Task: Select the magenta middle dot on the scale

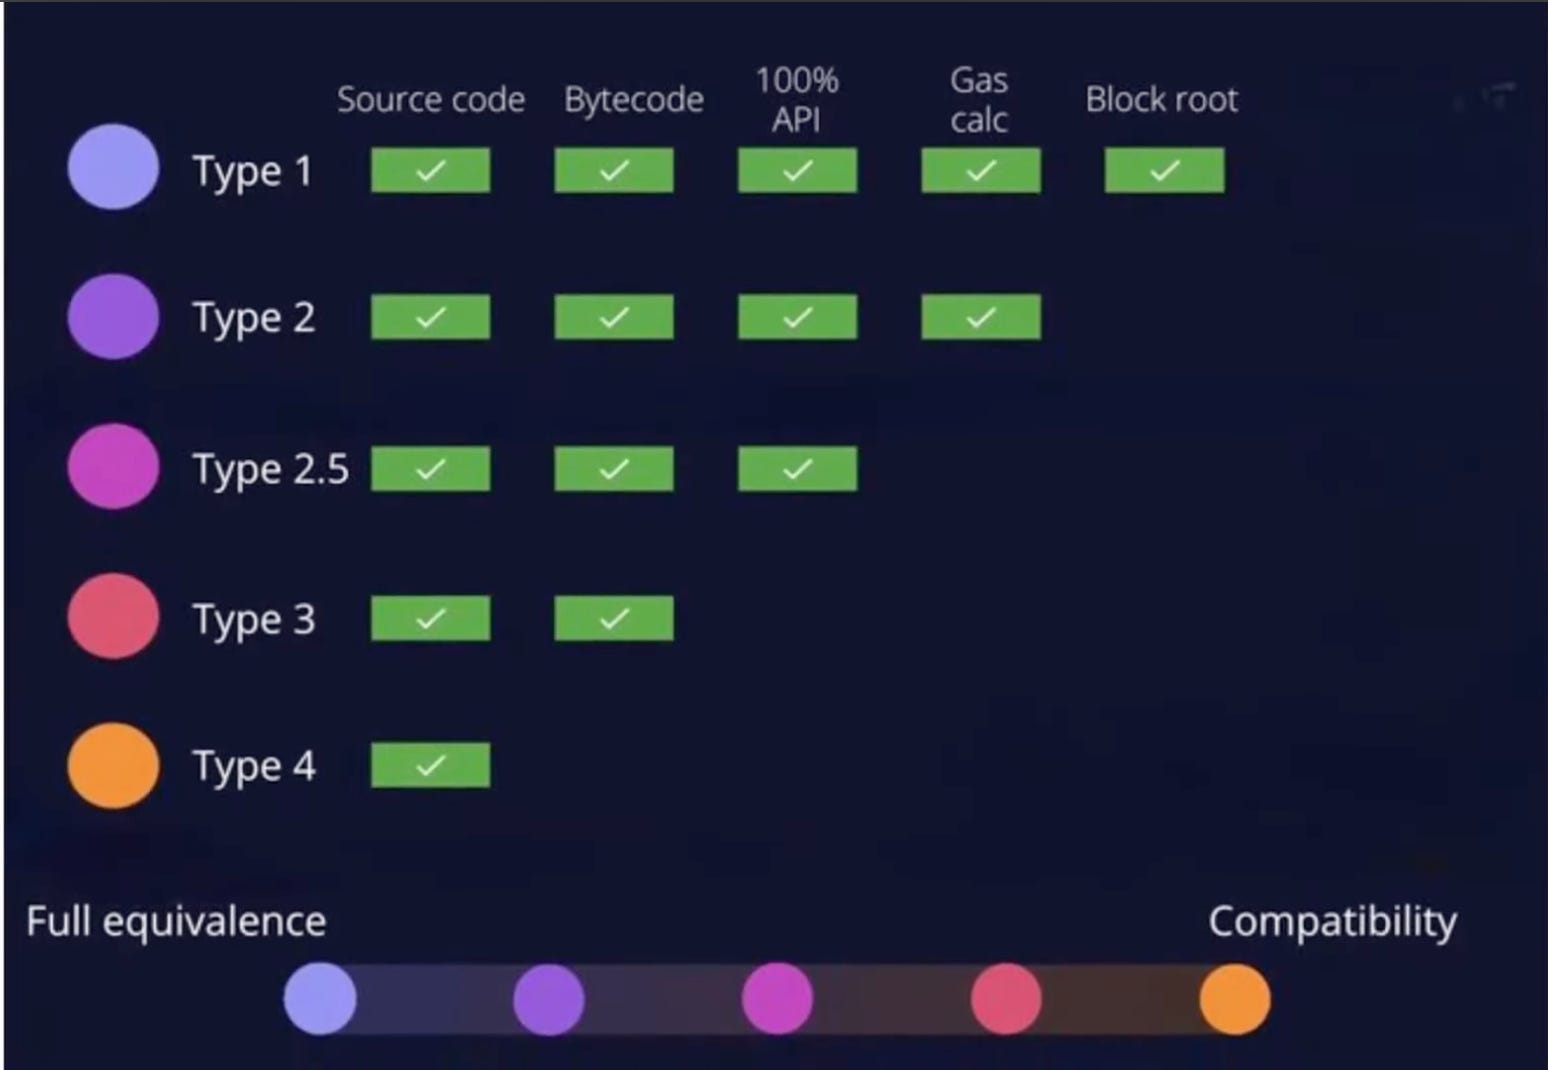Action: (x=777, y=999)
